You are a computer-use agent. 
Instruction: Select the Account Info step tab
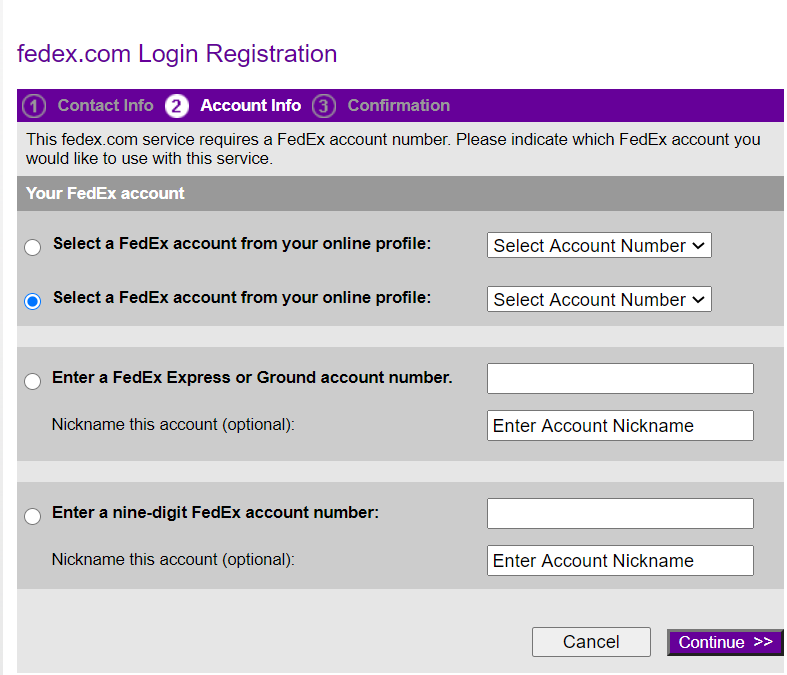[250, 105]
